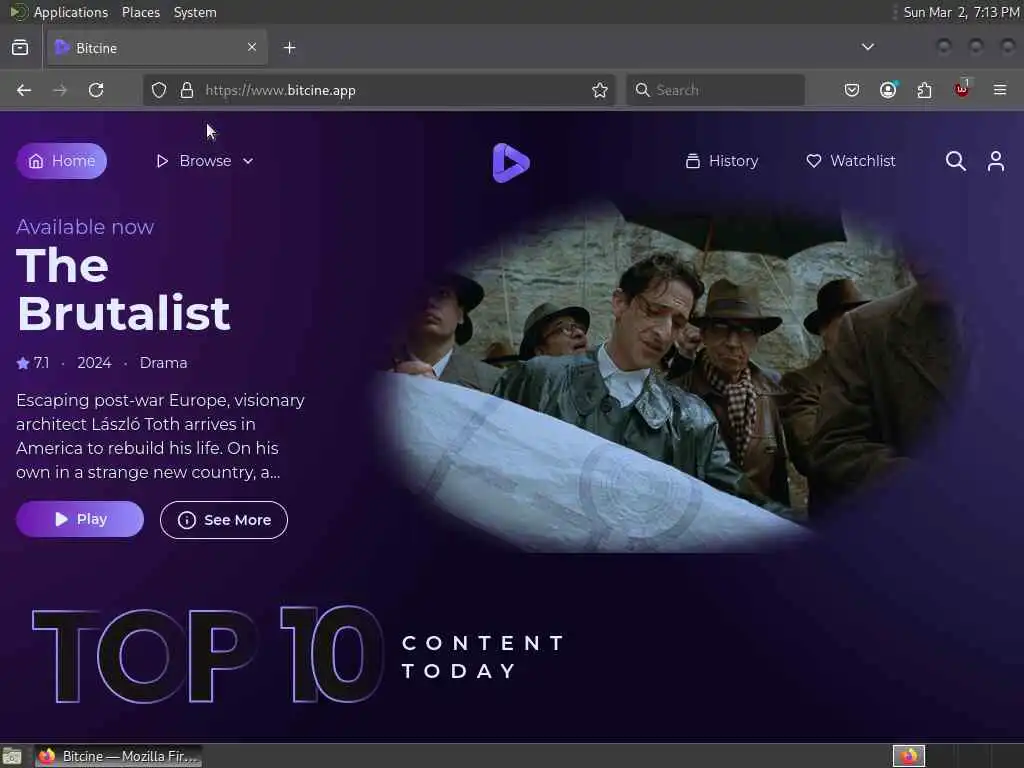Click the 7.1 star rating
Image resolution: width=1024 pixels, height=768 pixels.
point(33,363)
